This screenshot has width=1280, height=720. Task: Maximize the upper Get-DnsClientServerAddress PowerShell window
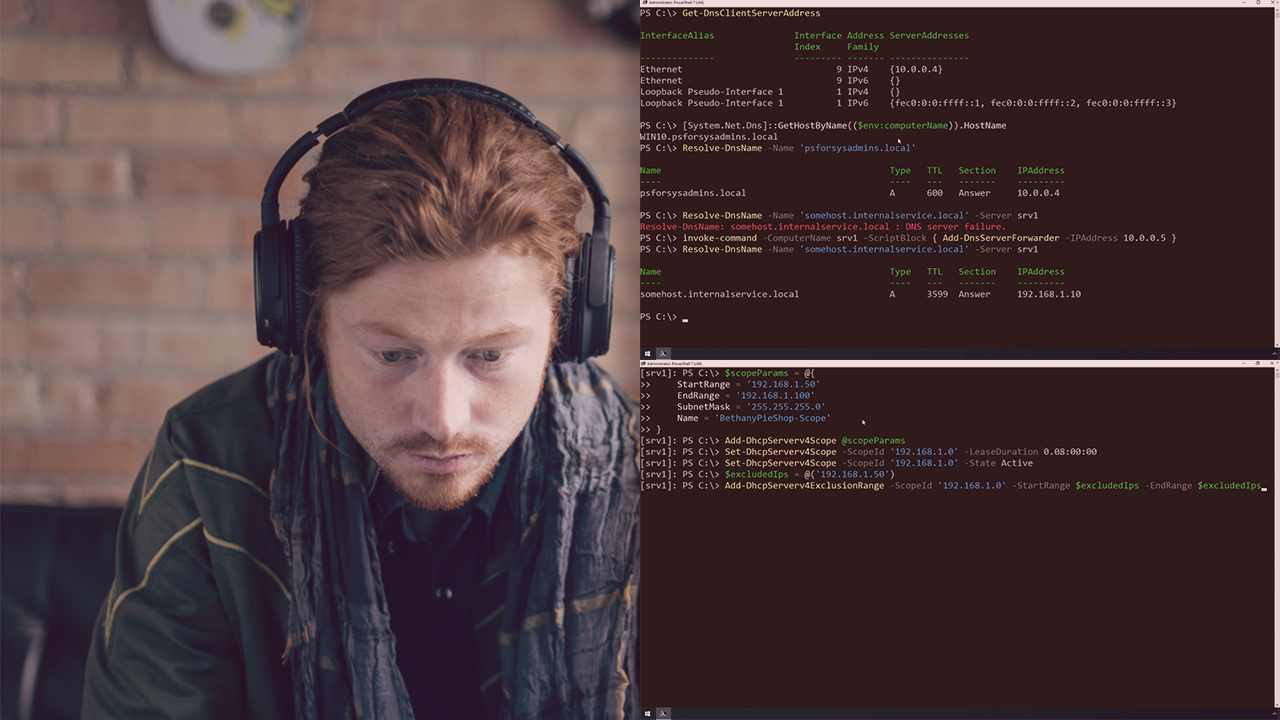(x=1256, y=3)
